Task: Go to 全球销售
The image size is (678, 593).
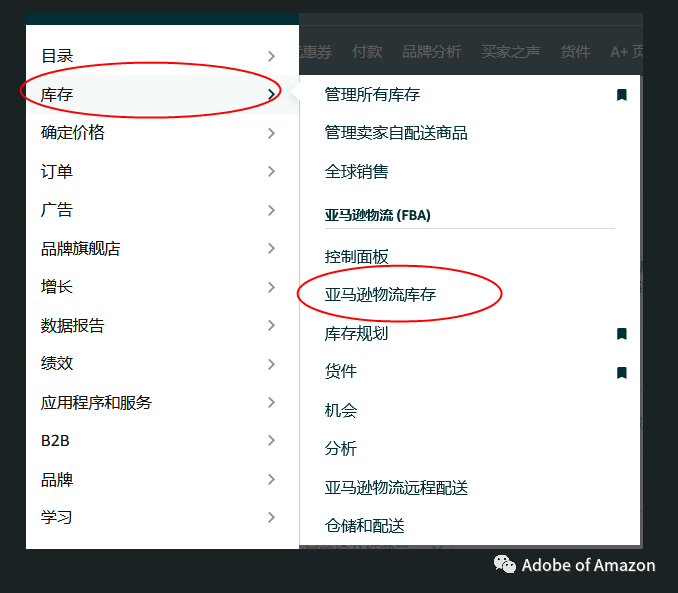Action: pyautogui.click(x=356, y=172)
